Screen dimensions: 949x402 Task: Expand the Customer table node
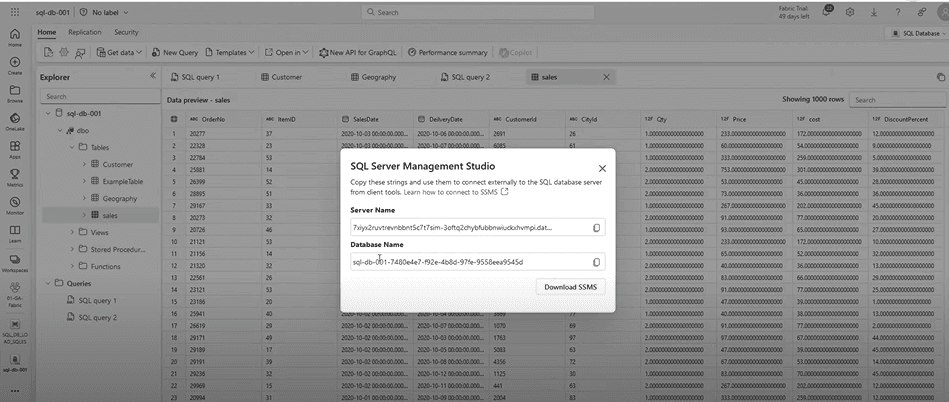84,164
